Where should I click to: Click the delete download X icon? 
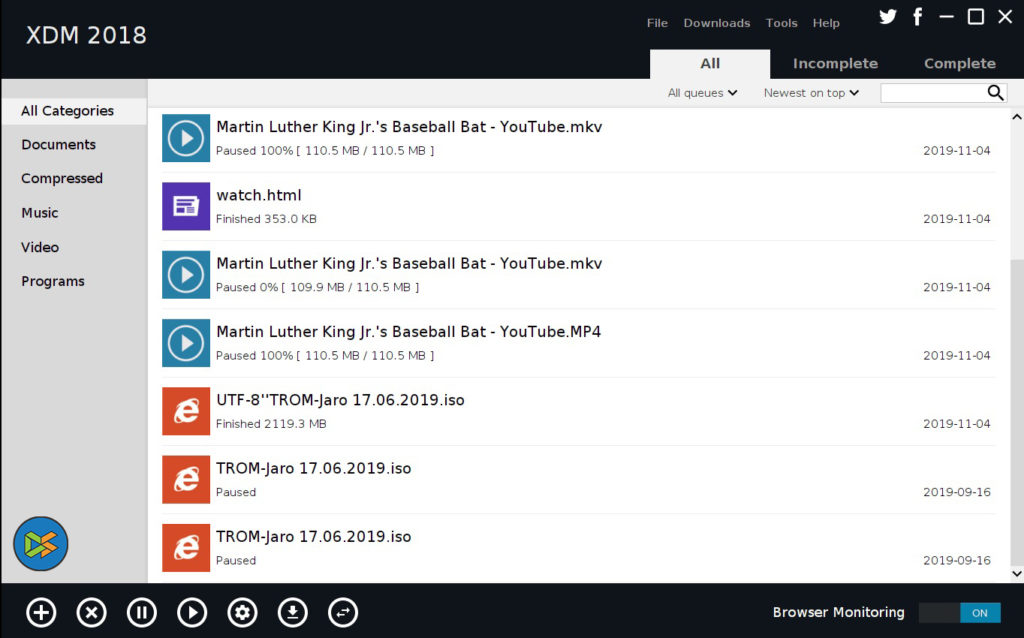click(x=91, y=612)
